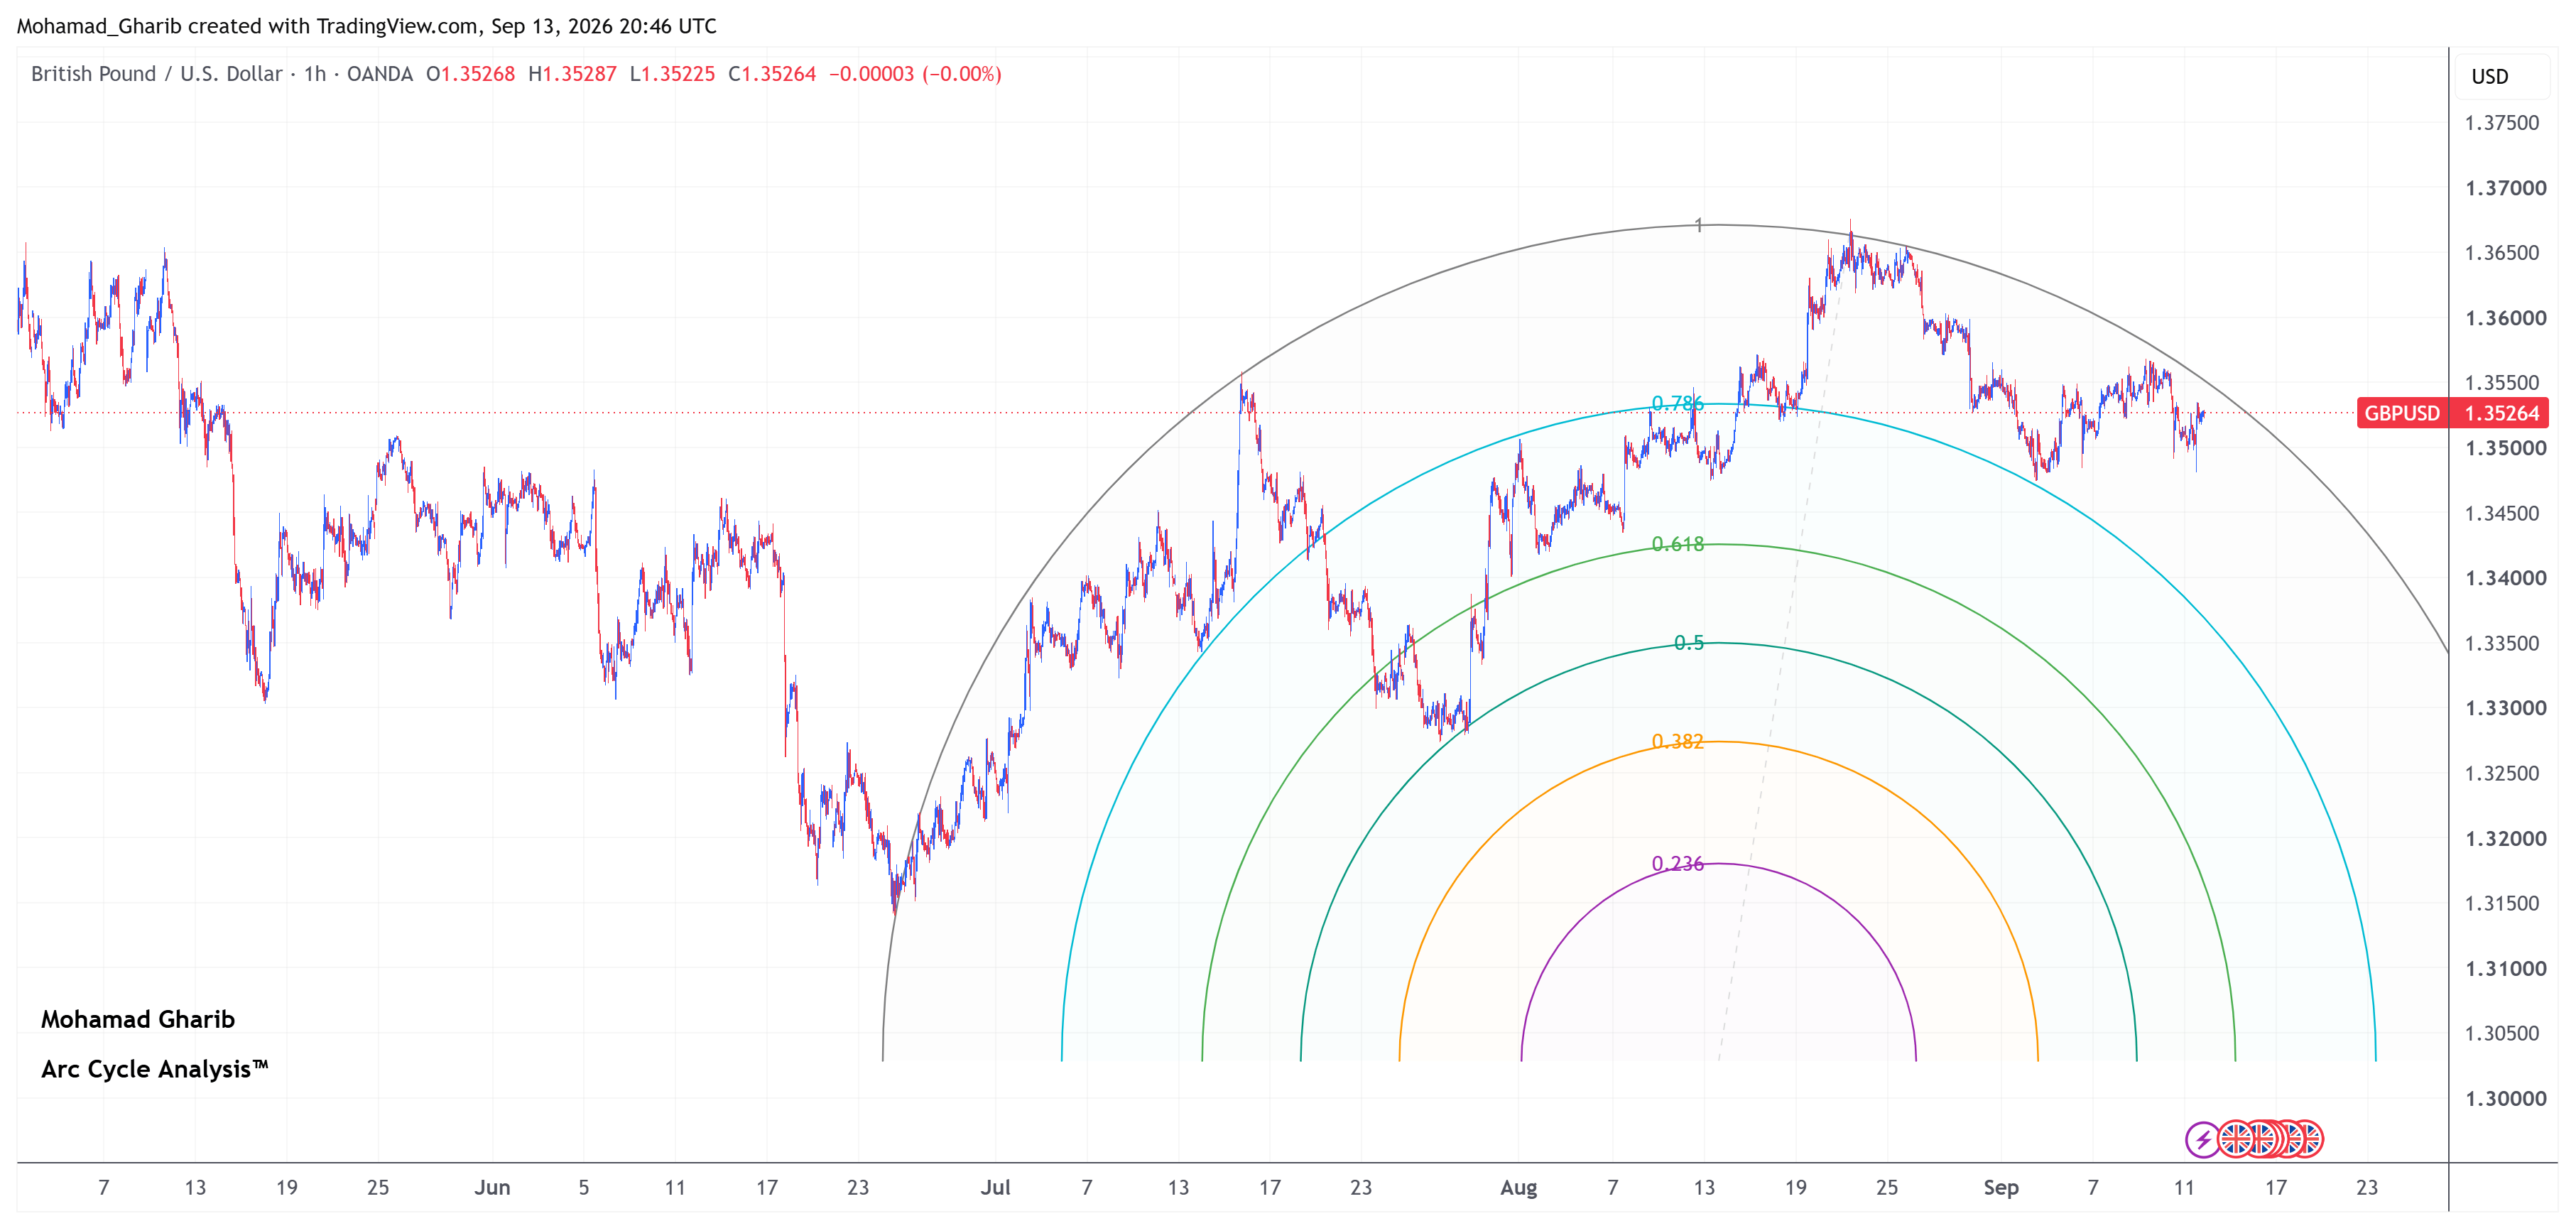The image size is (2576, 1216).
Task: Click the 1.31000 price axis label
Action: (2506, 968)
